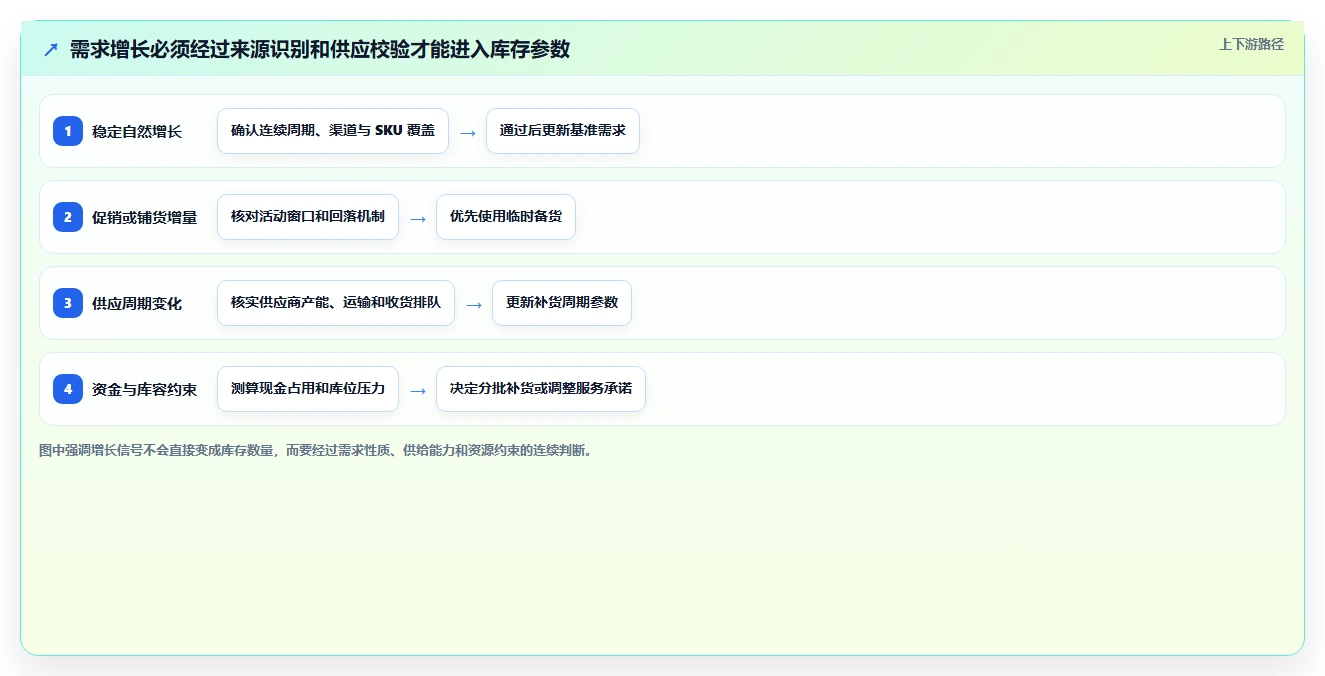Select the 测算现金占用和库位压力 box
The image size is (1325, 676).
(x=308, y=389)
